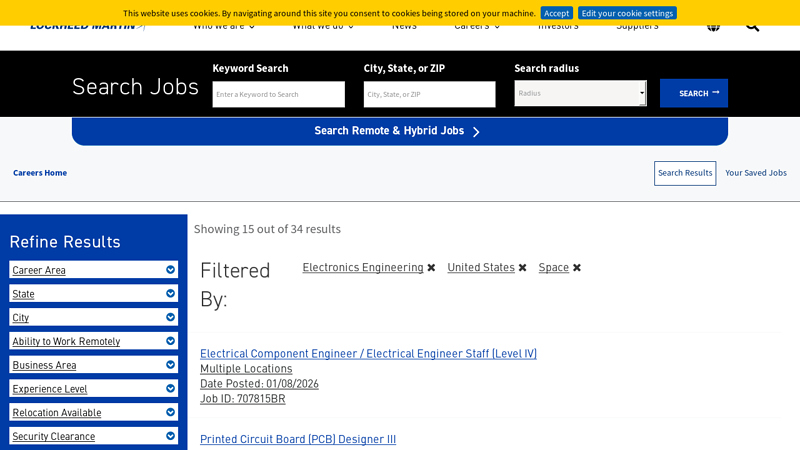Viewport: 800px width, 450px height.
Task: Click the Ability to Work Remotely chevron
Action: point(170,341)
